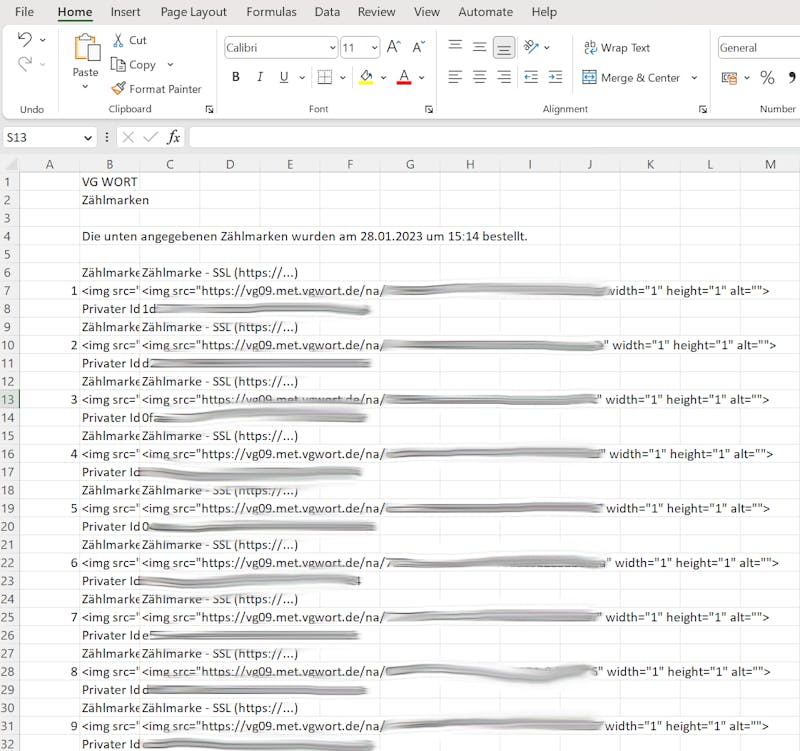Open the Formulas tab
800x751 pixels.
point(271,12)
